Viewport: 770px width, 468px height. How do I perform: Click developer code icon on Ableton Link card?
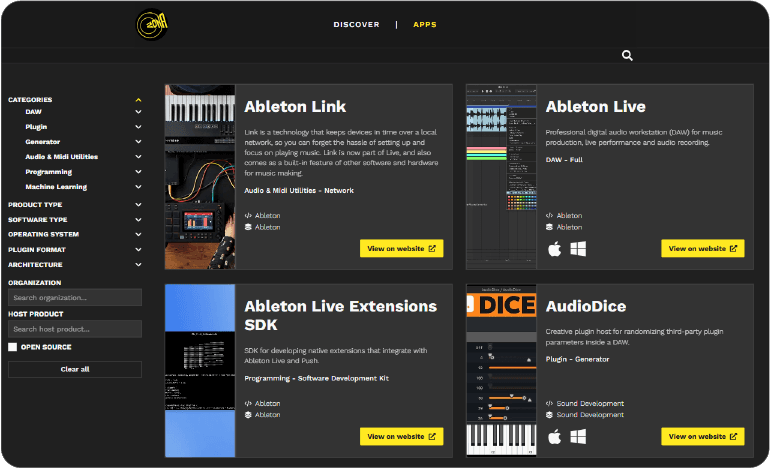point(248,216)
